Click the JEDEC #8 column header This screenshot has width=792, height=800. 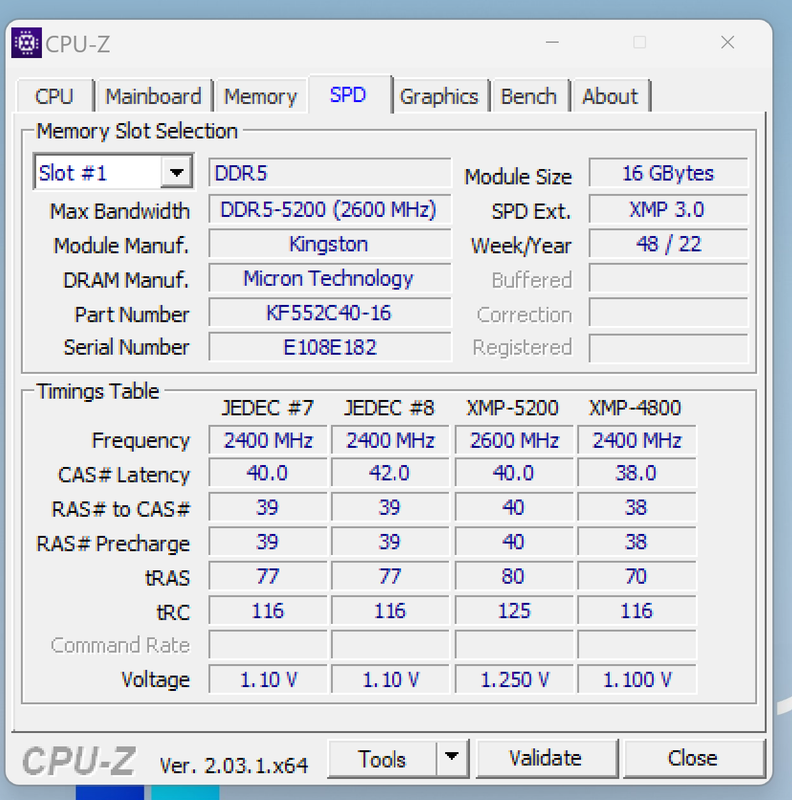pos(389,408)
